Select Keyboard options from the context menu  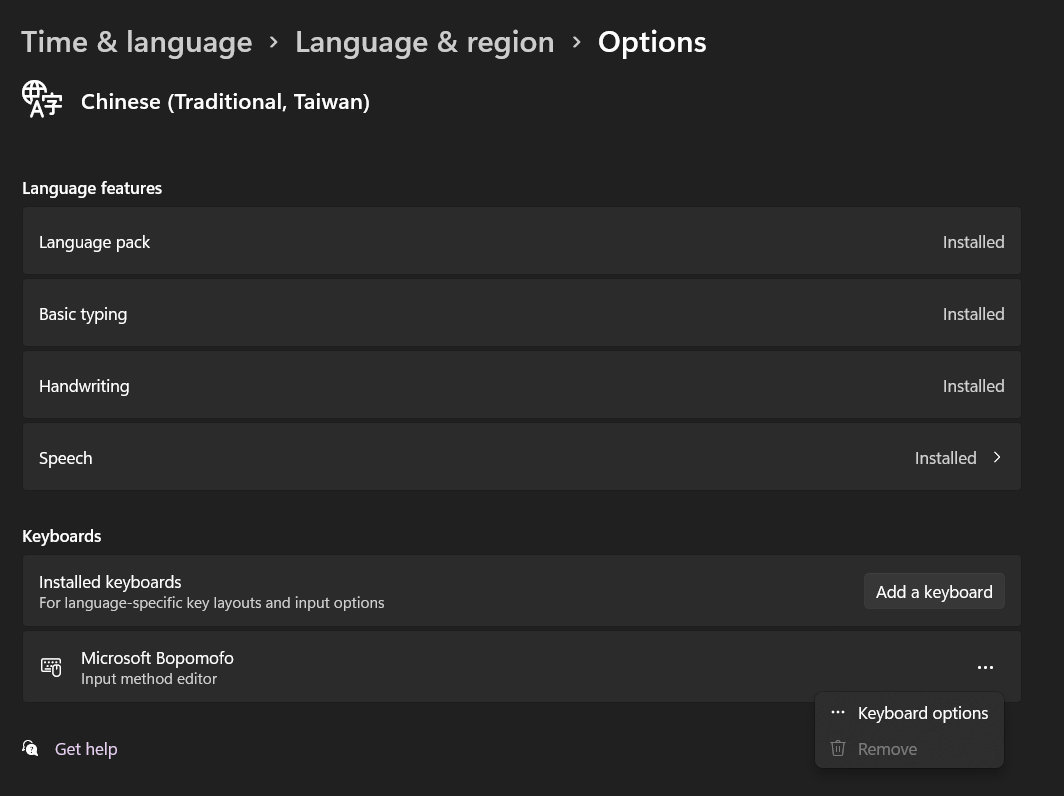click(922, 713)
